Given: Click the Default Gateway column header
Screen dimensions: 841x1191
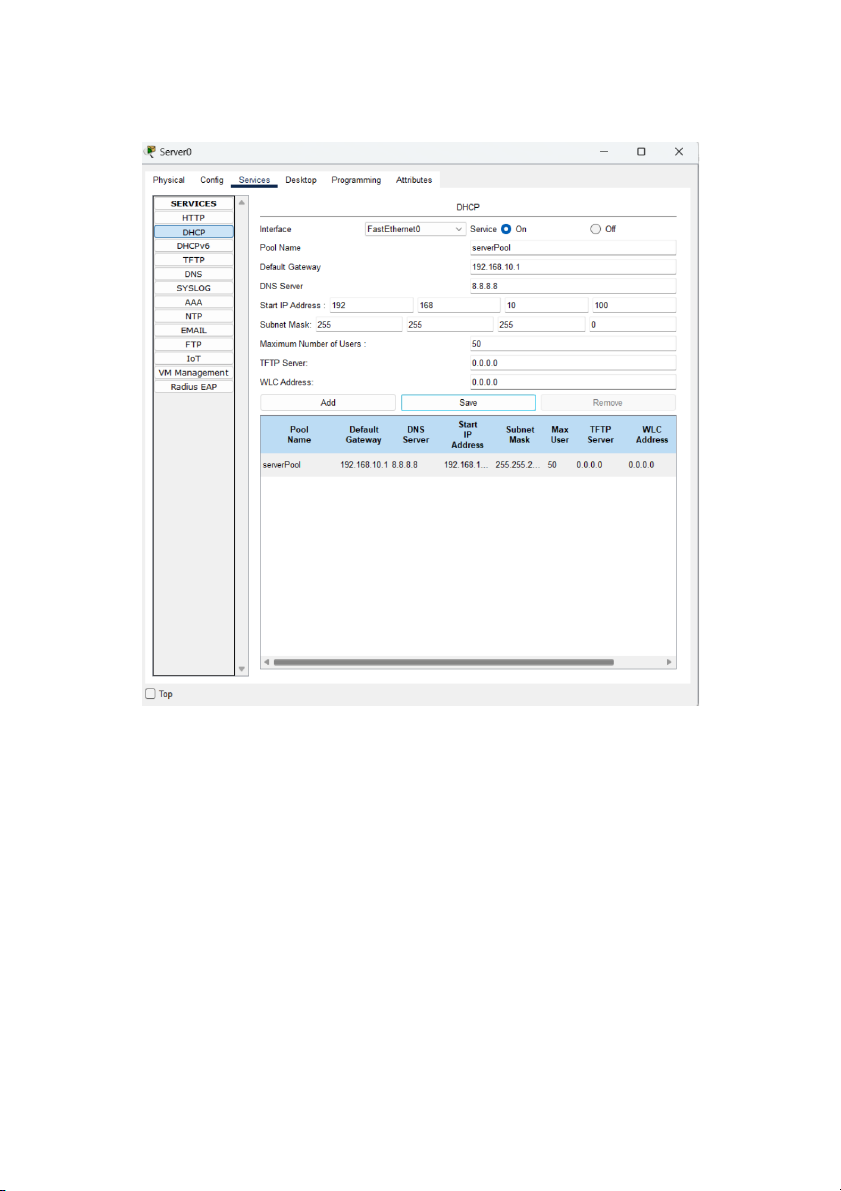Looking at the screenshot, I should coord(363,434).
